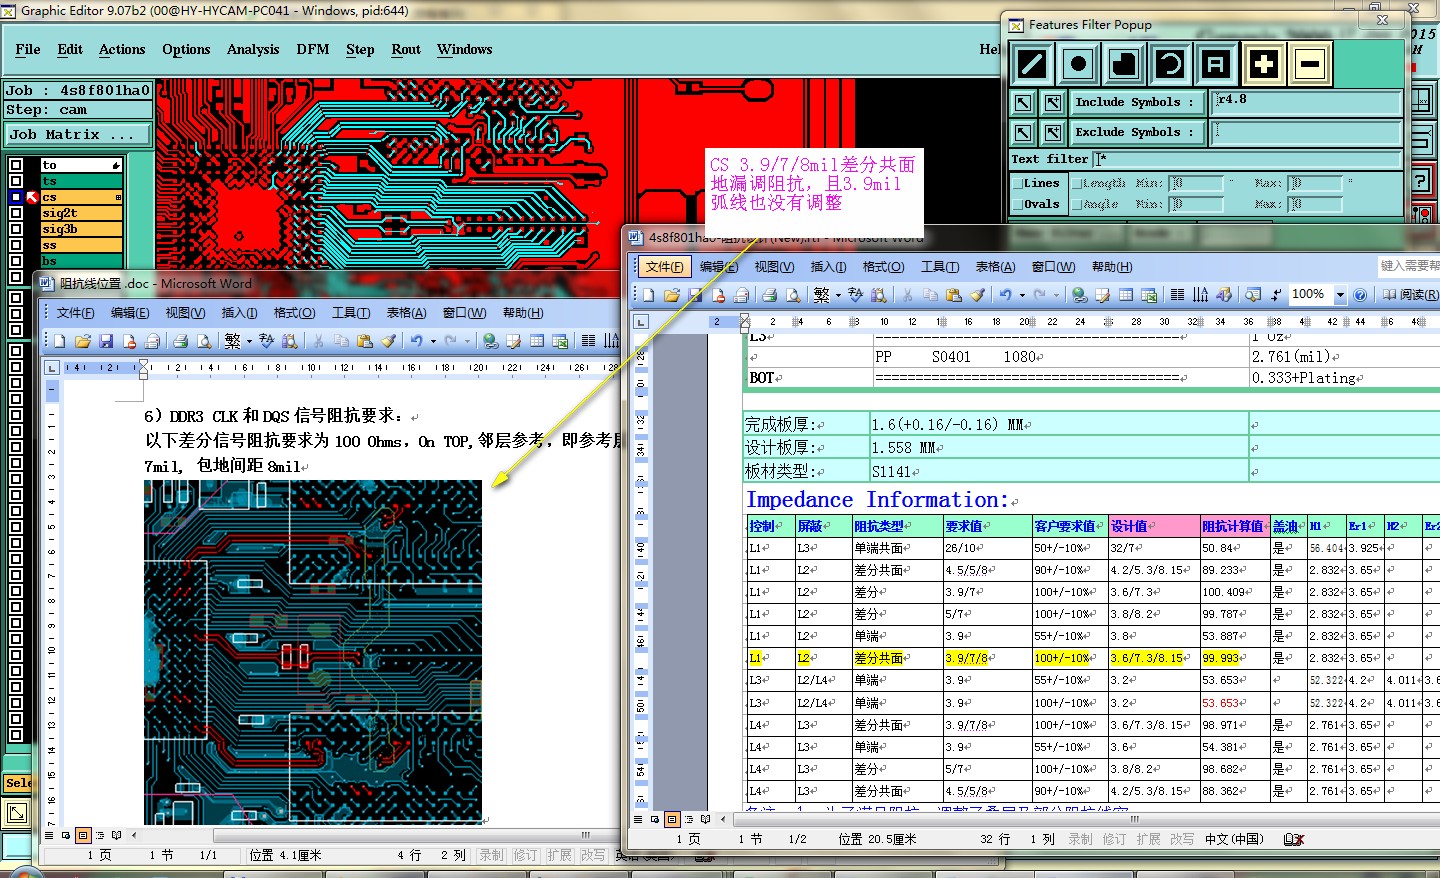Open 繁 conversion dropdown in 阻抗线位置.doc toolbar
The height and width of the screenshot is (878, 1440).
[249, 341]
